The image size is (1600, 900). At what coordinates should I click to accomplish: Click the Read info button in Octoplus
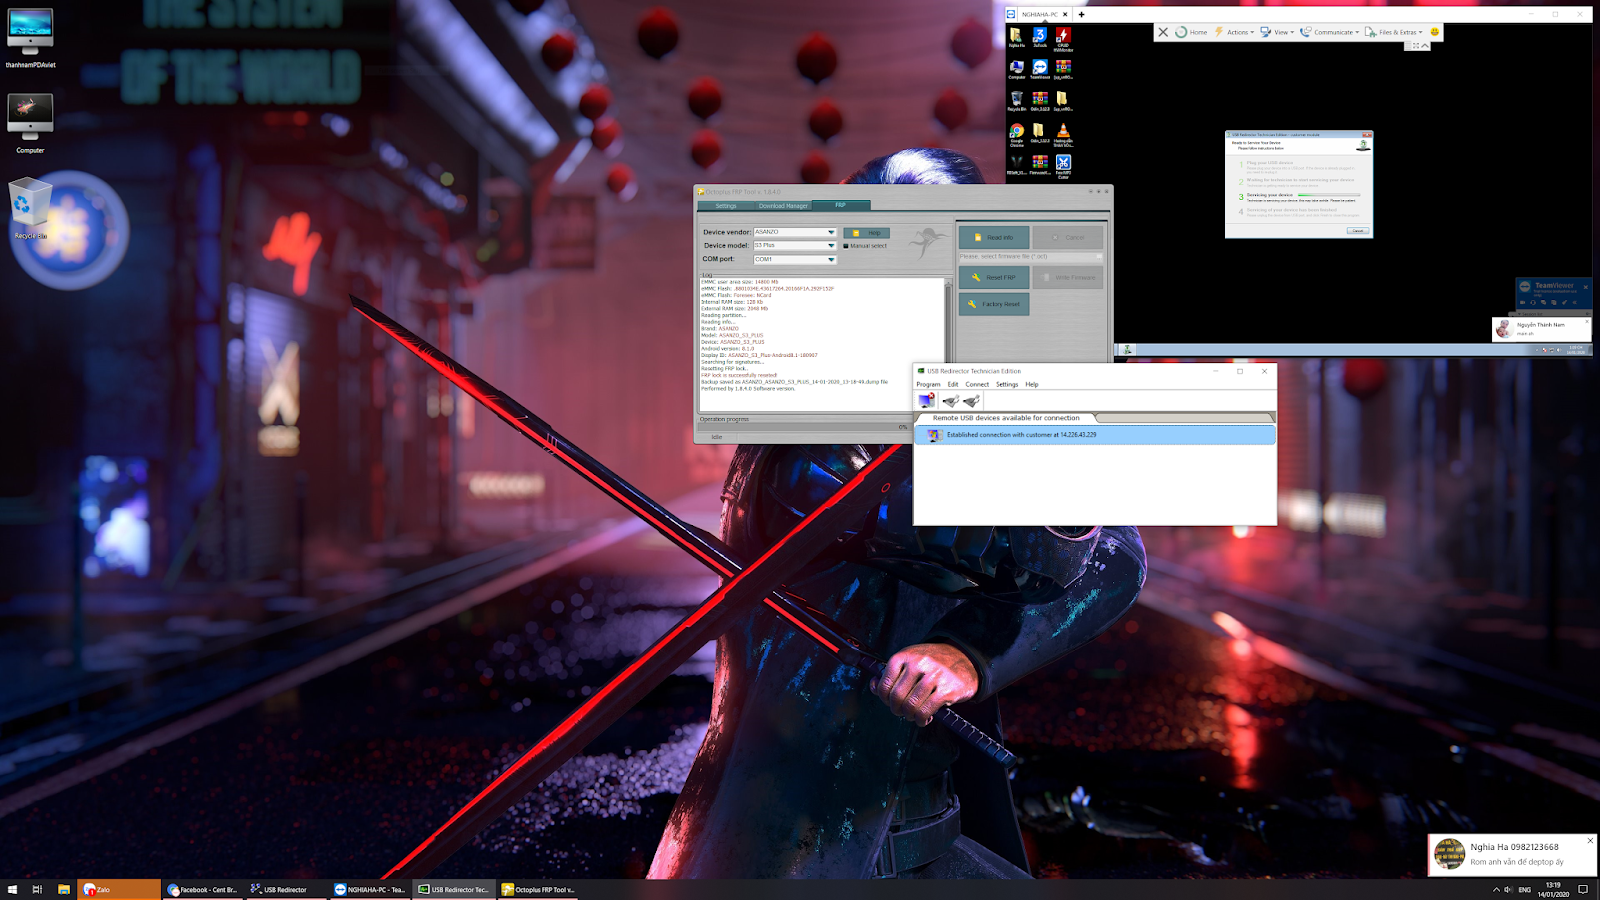(x=993, y=237)
